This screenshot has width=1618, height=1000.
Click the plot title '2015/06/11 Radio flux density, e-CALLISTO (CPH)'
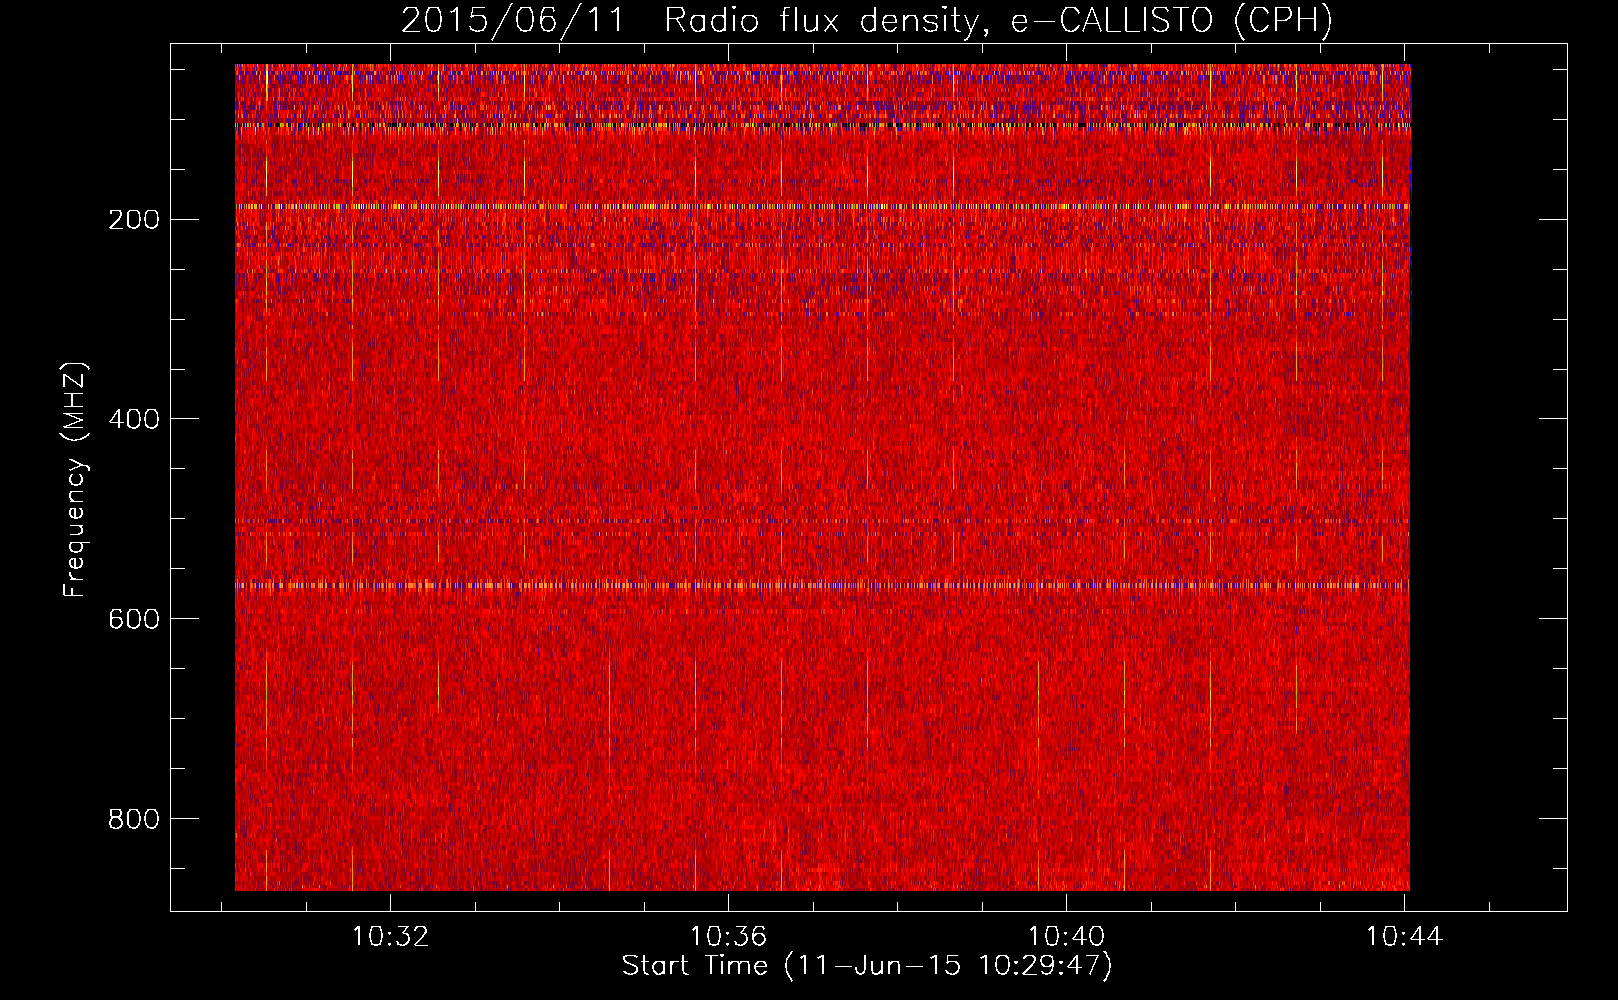click(867, 20)
